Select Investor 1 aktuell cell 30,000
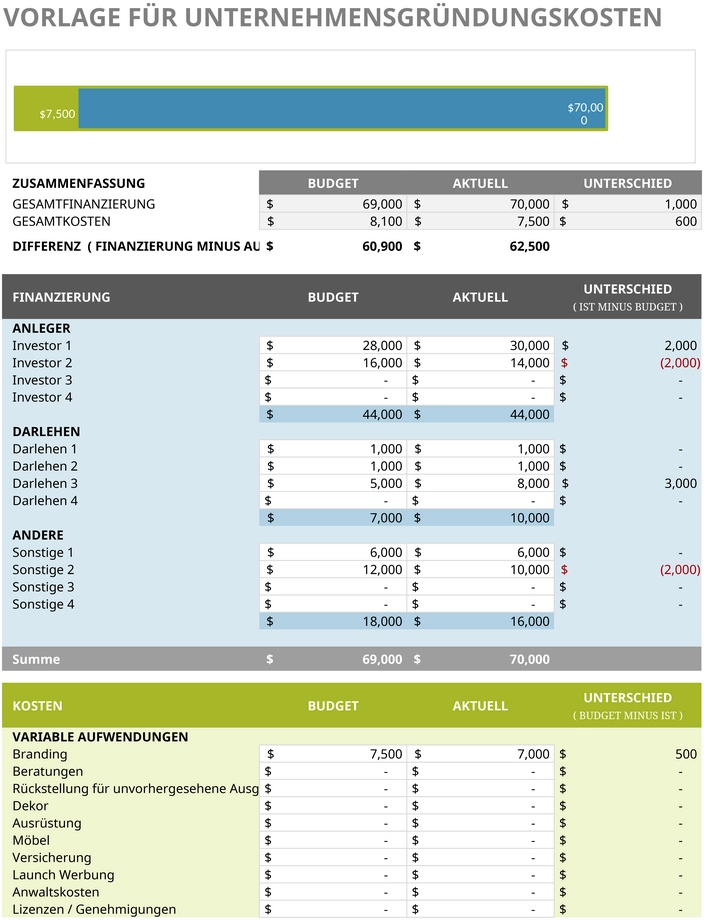The height and width of the screenshot is (921, 704). pyautogui.click(x=480, y=345)
